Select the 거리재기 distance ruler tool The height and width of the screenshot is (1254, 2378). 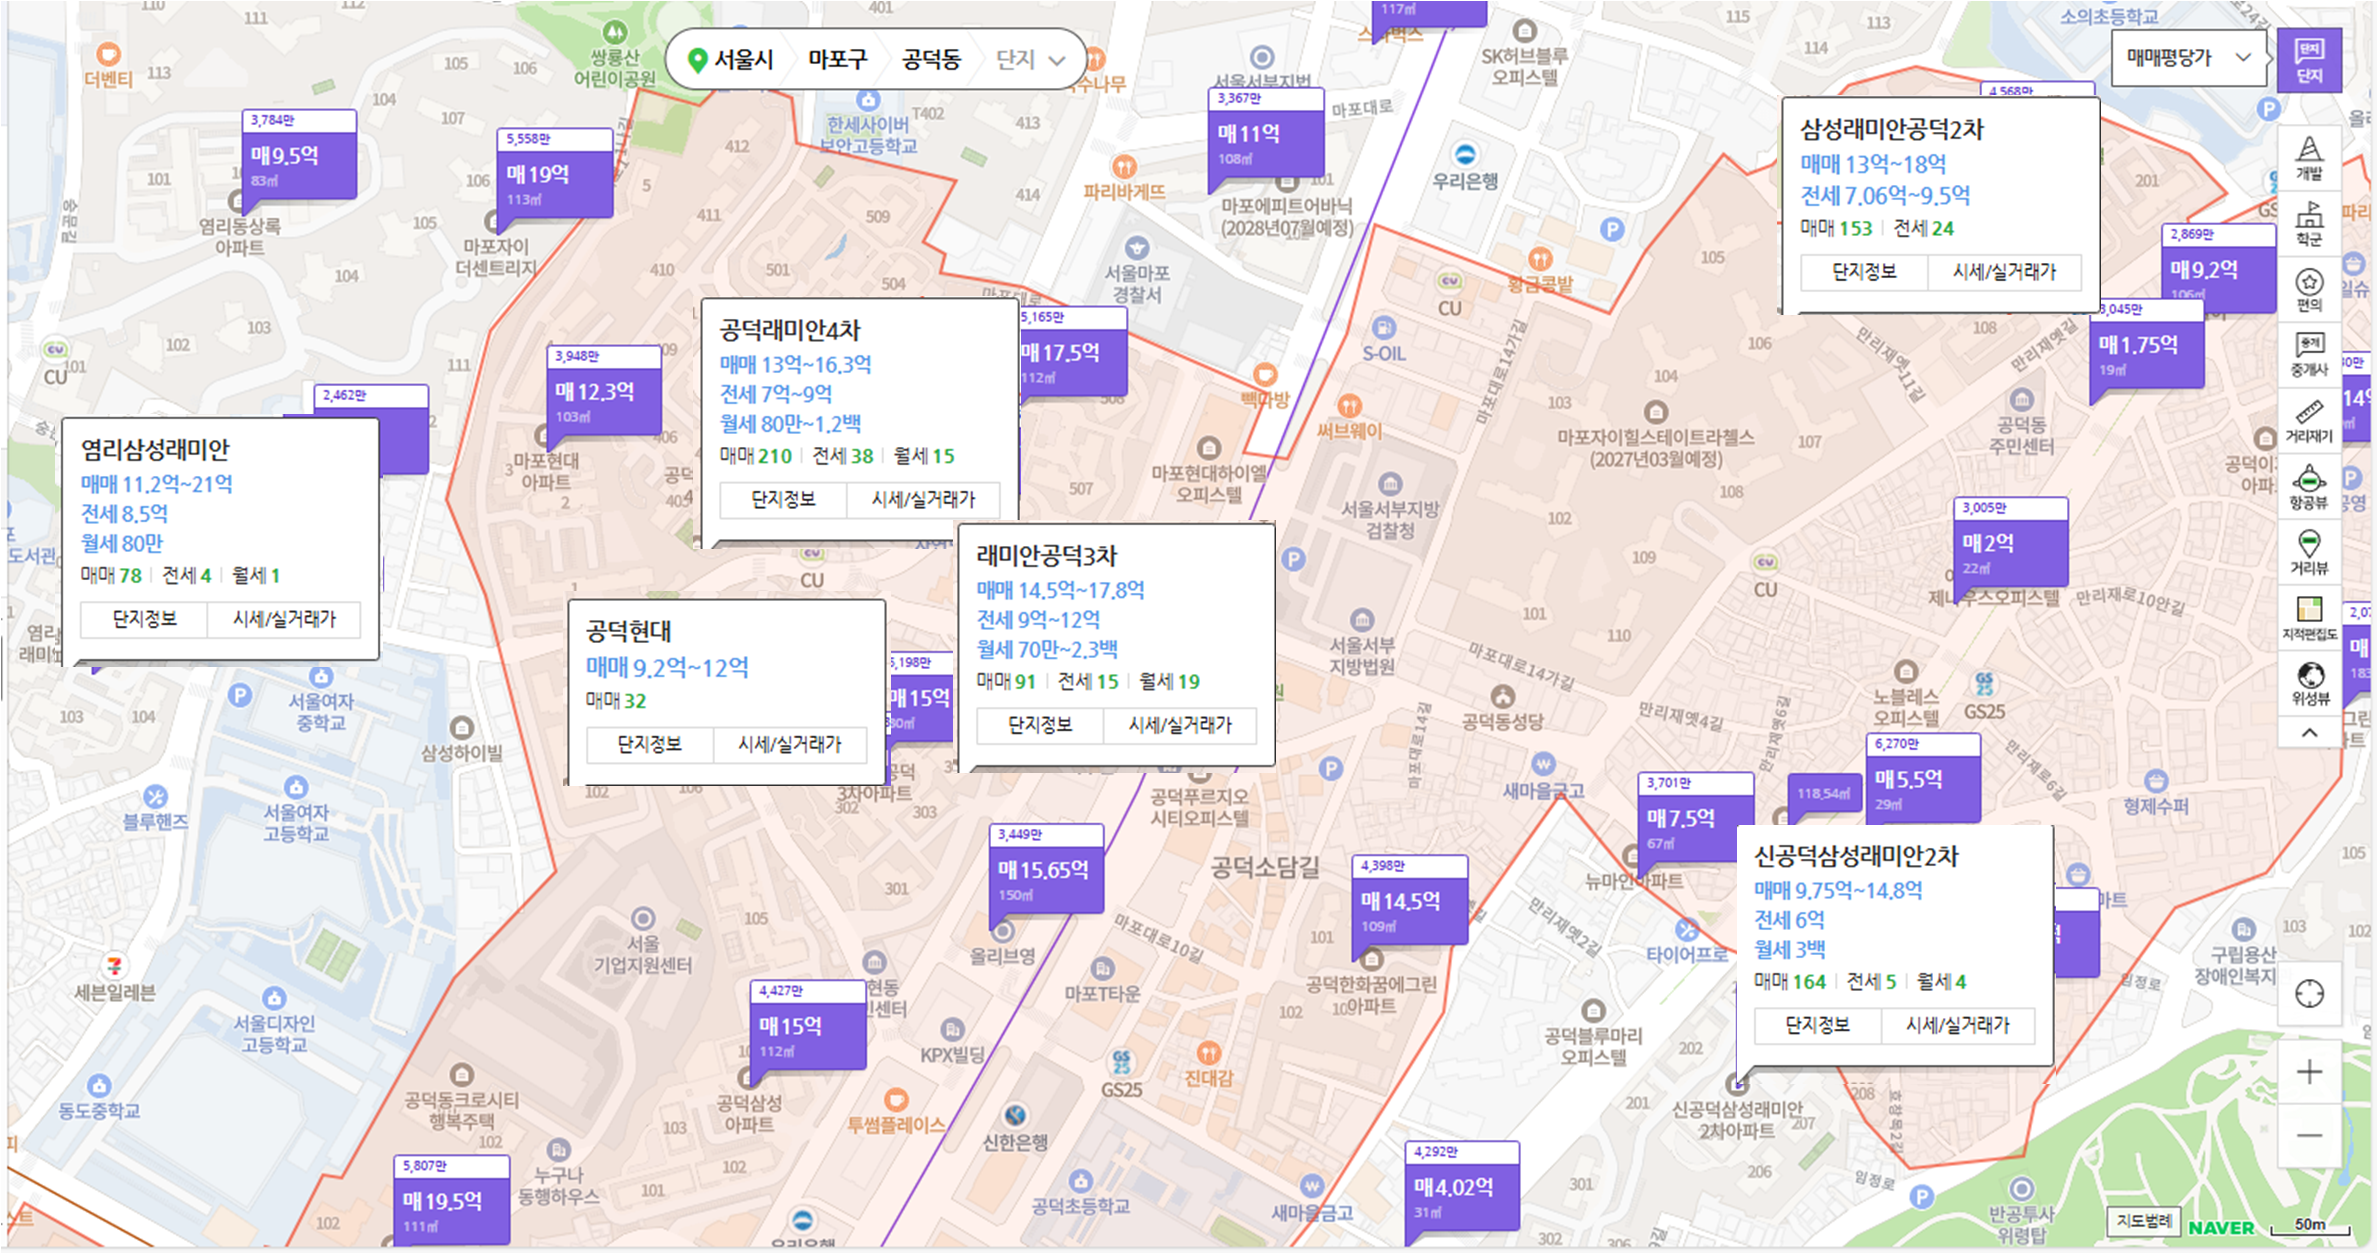[x=2308, y=420]
